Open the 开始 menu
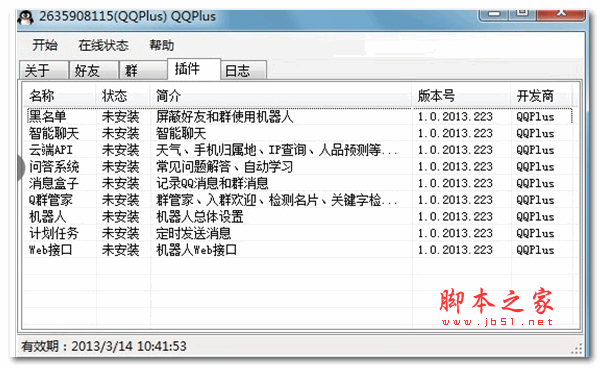The height and width of the screenshot is (368, 600). (x=45, y=45)
